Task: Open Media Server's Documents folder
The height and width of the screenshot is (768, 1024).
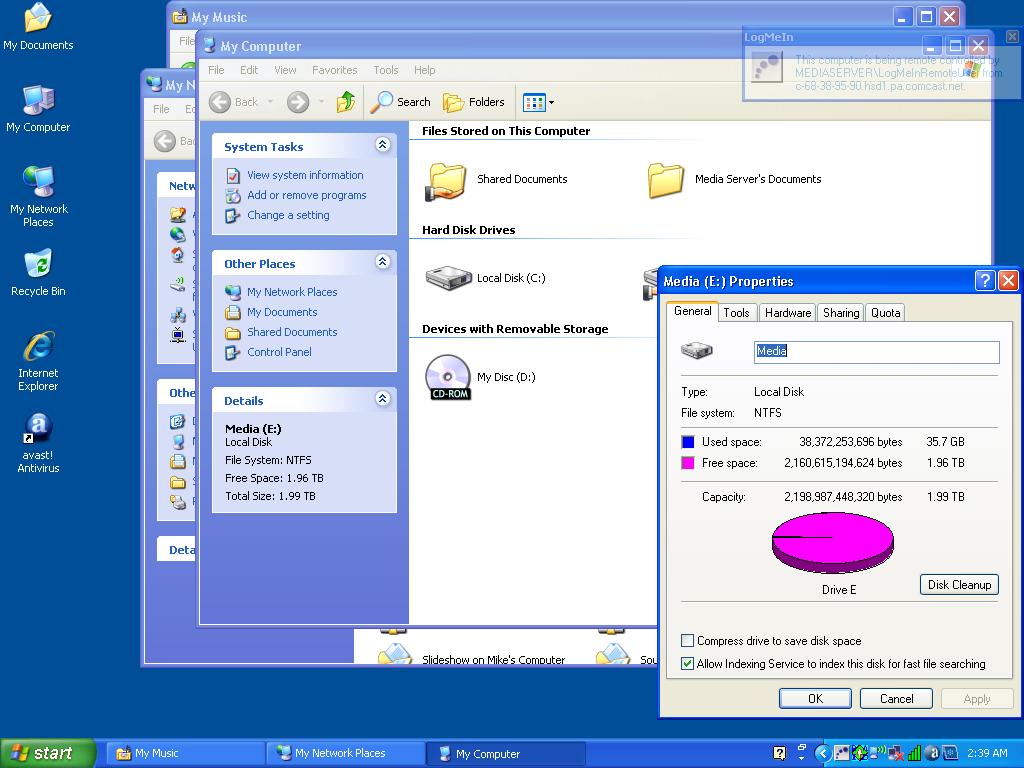Action: pyautogui.click(x=666, y=180)
